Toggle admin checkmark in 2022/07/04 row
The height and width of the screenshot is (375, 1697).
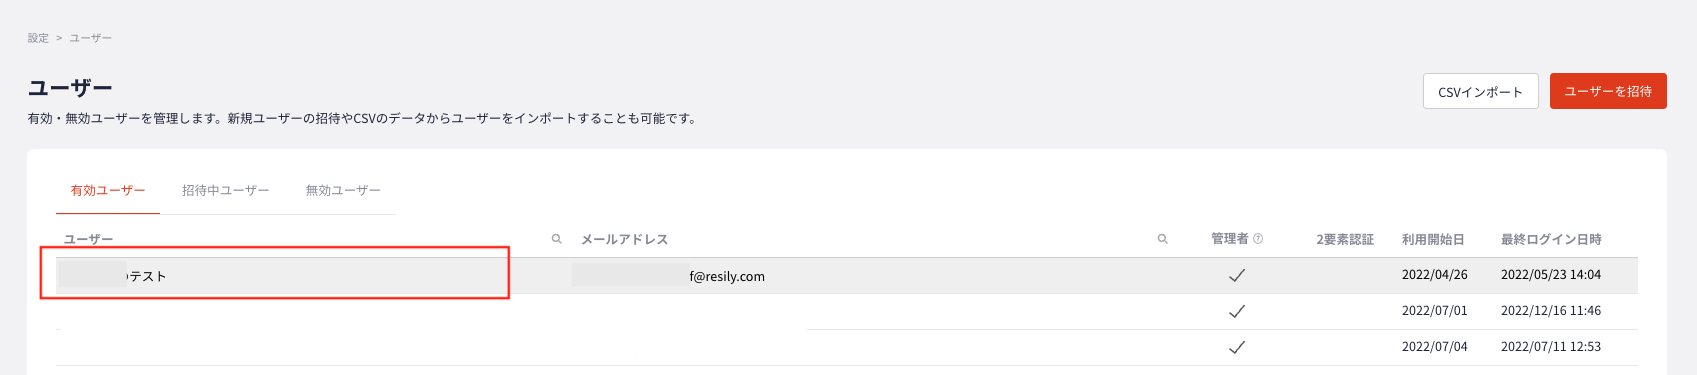point(1237,347)
